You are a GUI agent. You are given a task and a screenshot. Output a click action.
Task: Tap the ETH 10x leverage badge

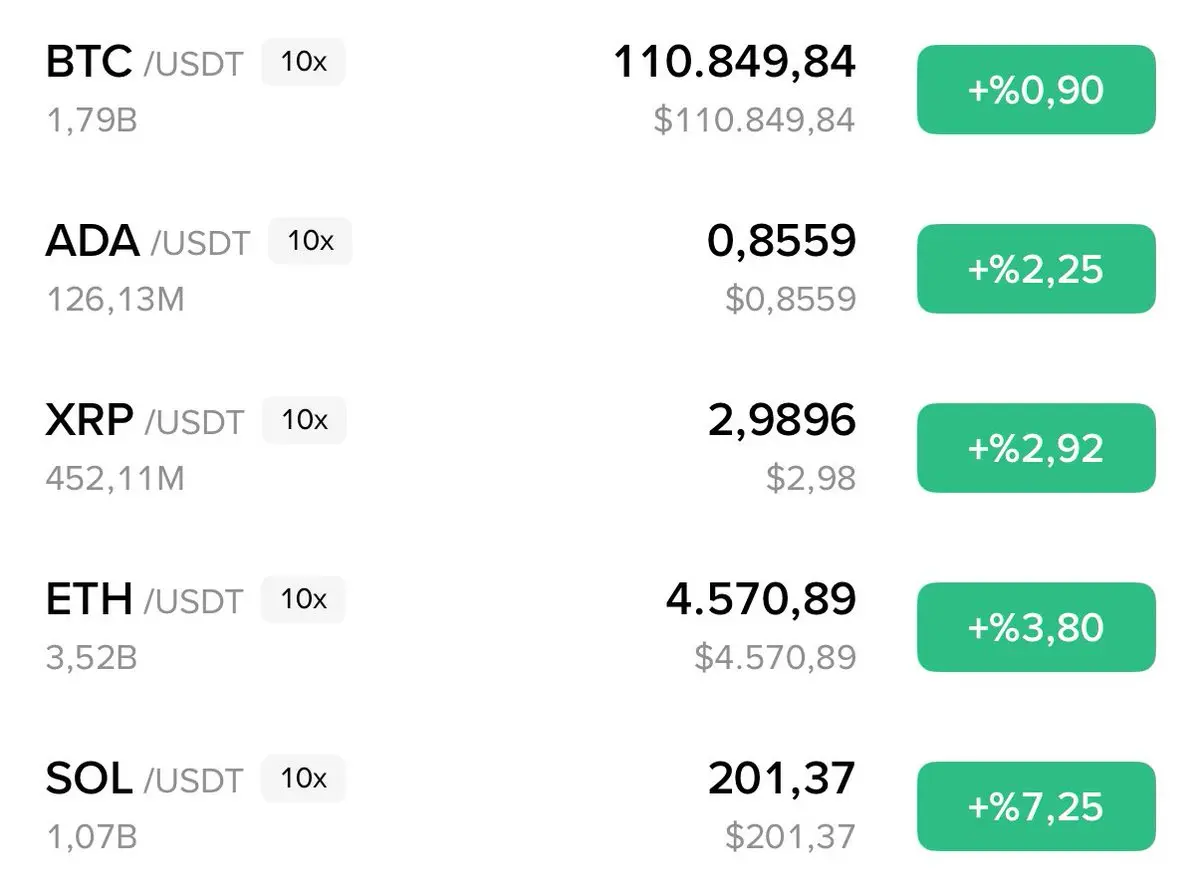click(303, 599)
